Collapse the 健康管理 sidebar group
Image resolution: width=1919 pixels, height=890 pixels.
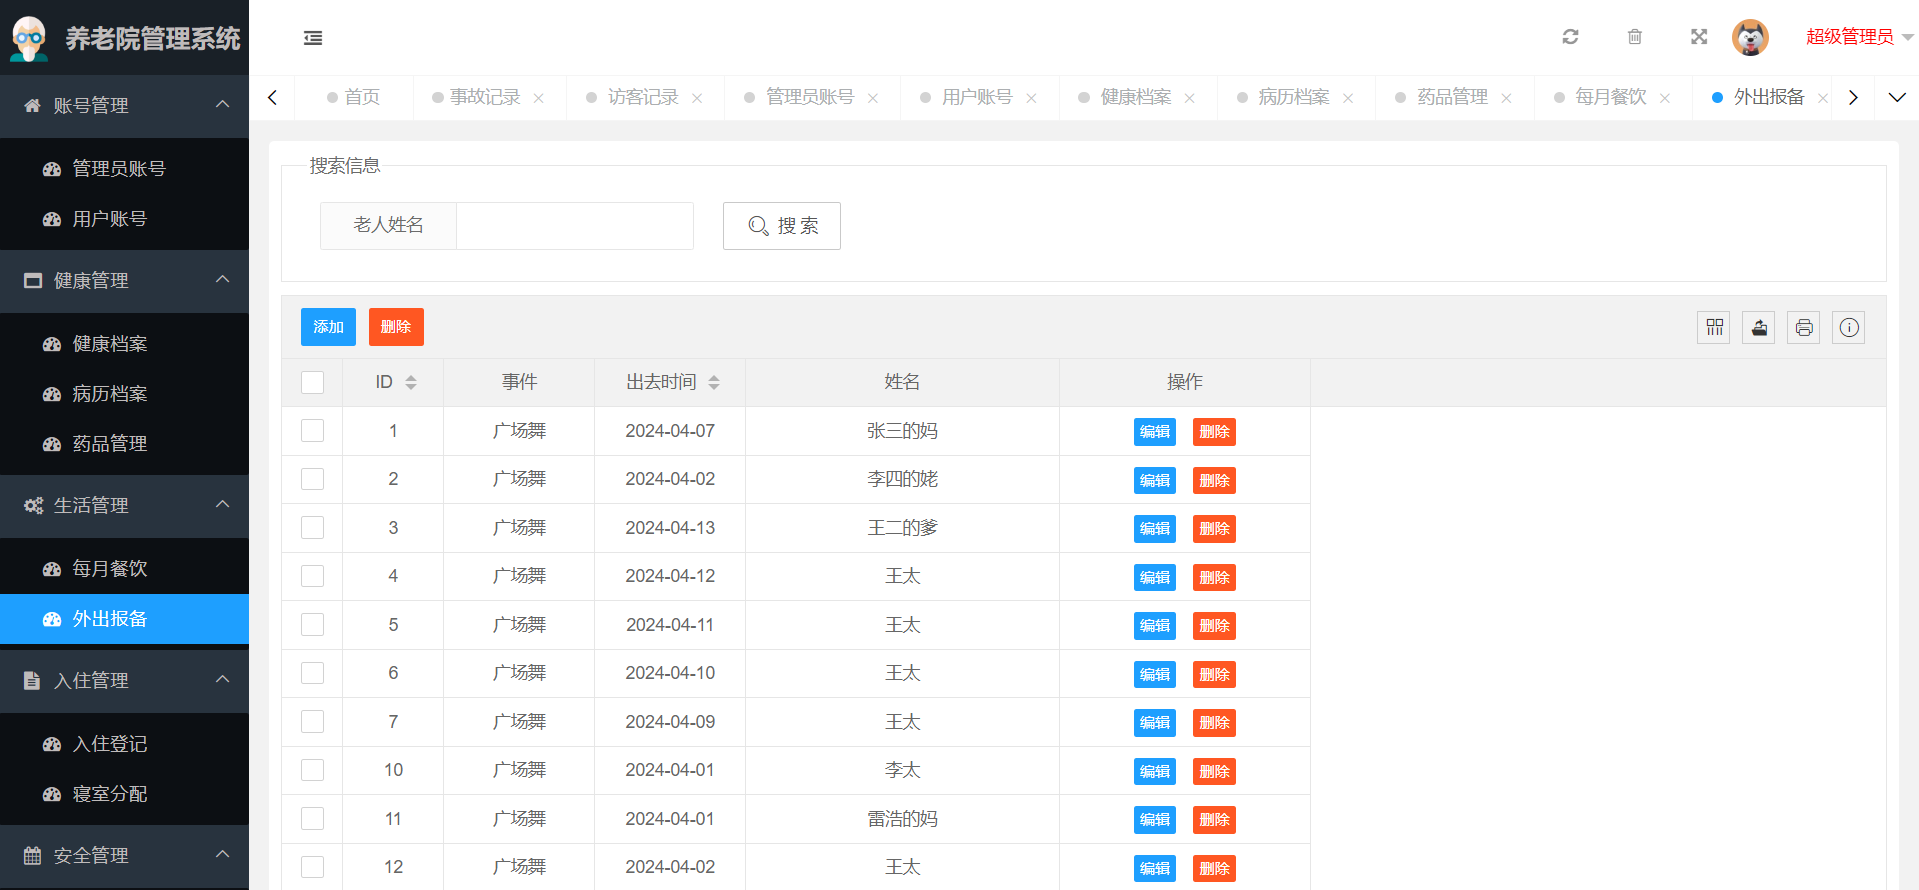coord(124,280)
